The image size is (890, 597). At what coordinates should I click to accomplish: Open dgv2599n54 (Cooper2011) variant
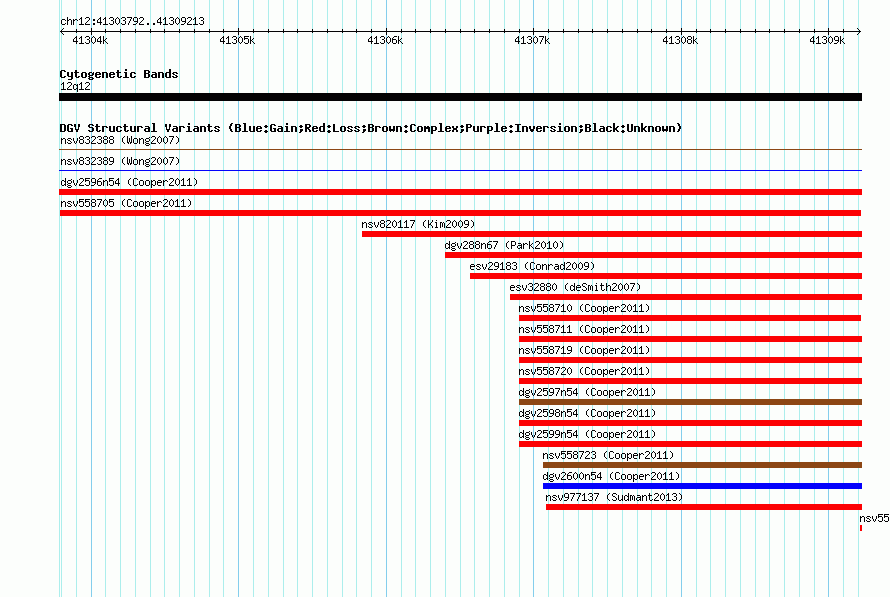click(587, 434)
